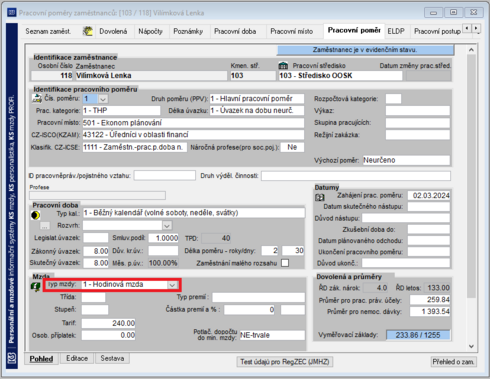Click the Smluv.podíl field
490x379 pixels.
coord(163,238)
